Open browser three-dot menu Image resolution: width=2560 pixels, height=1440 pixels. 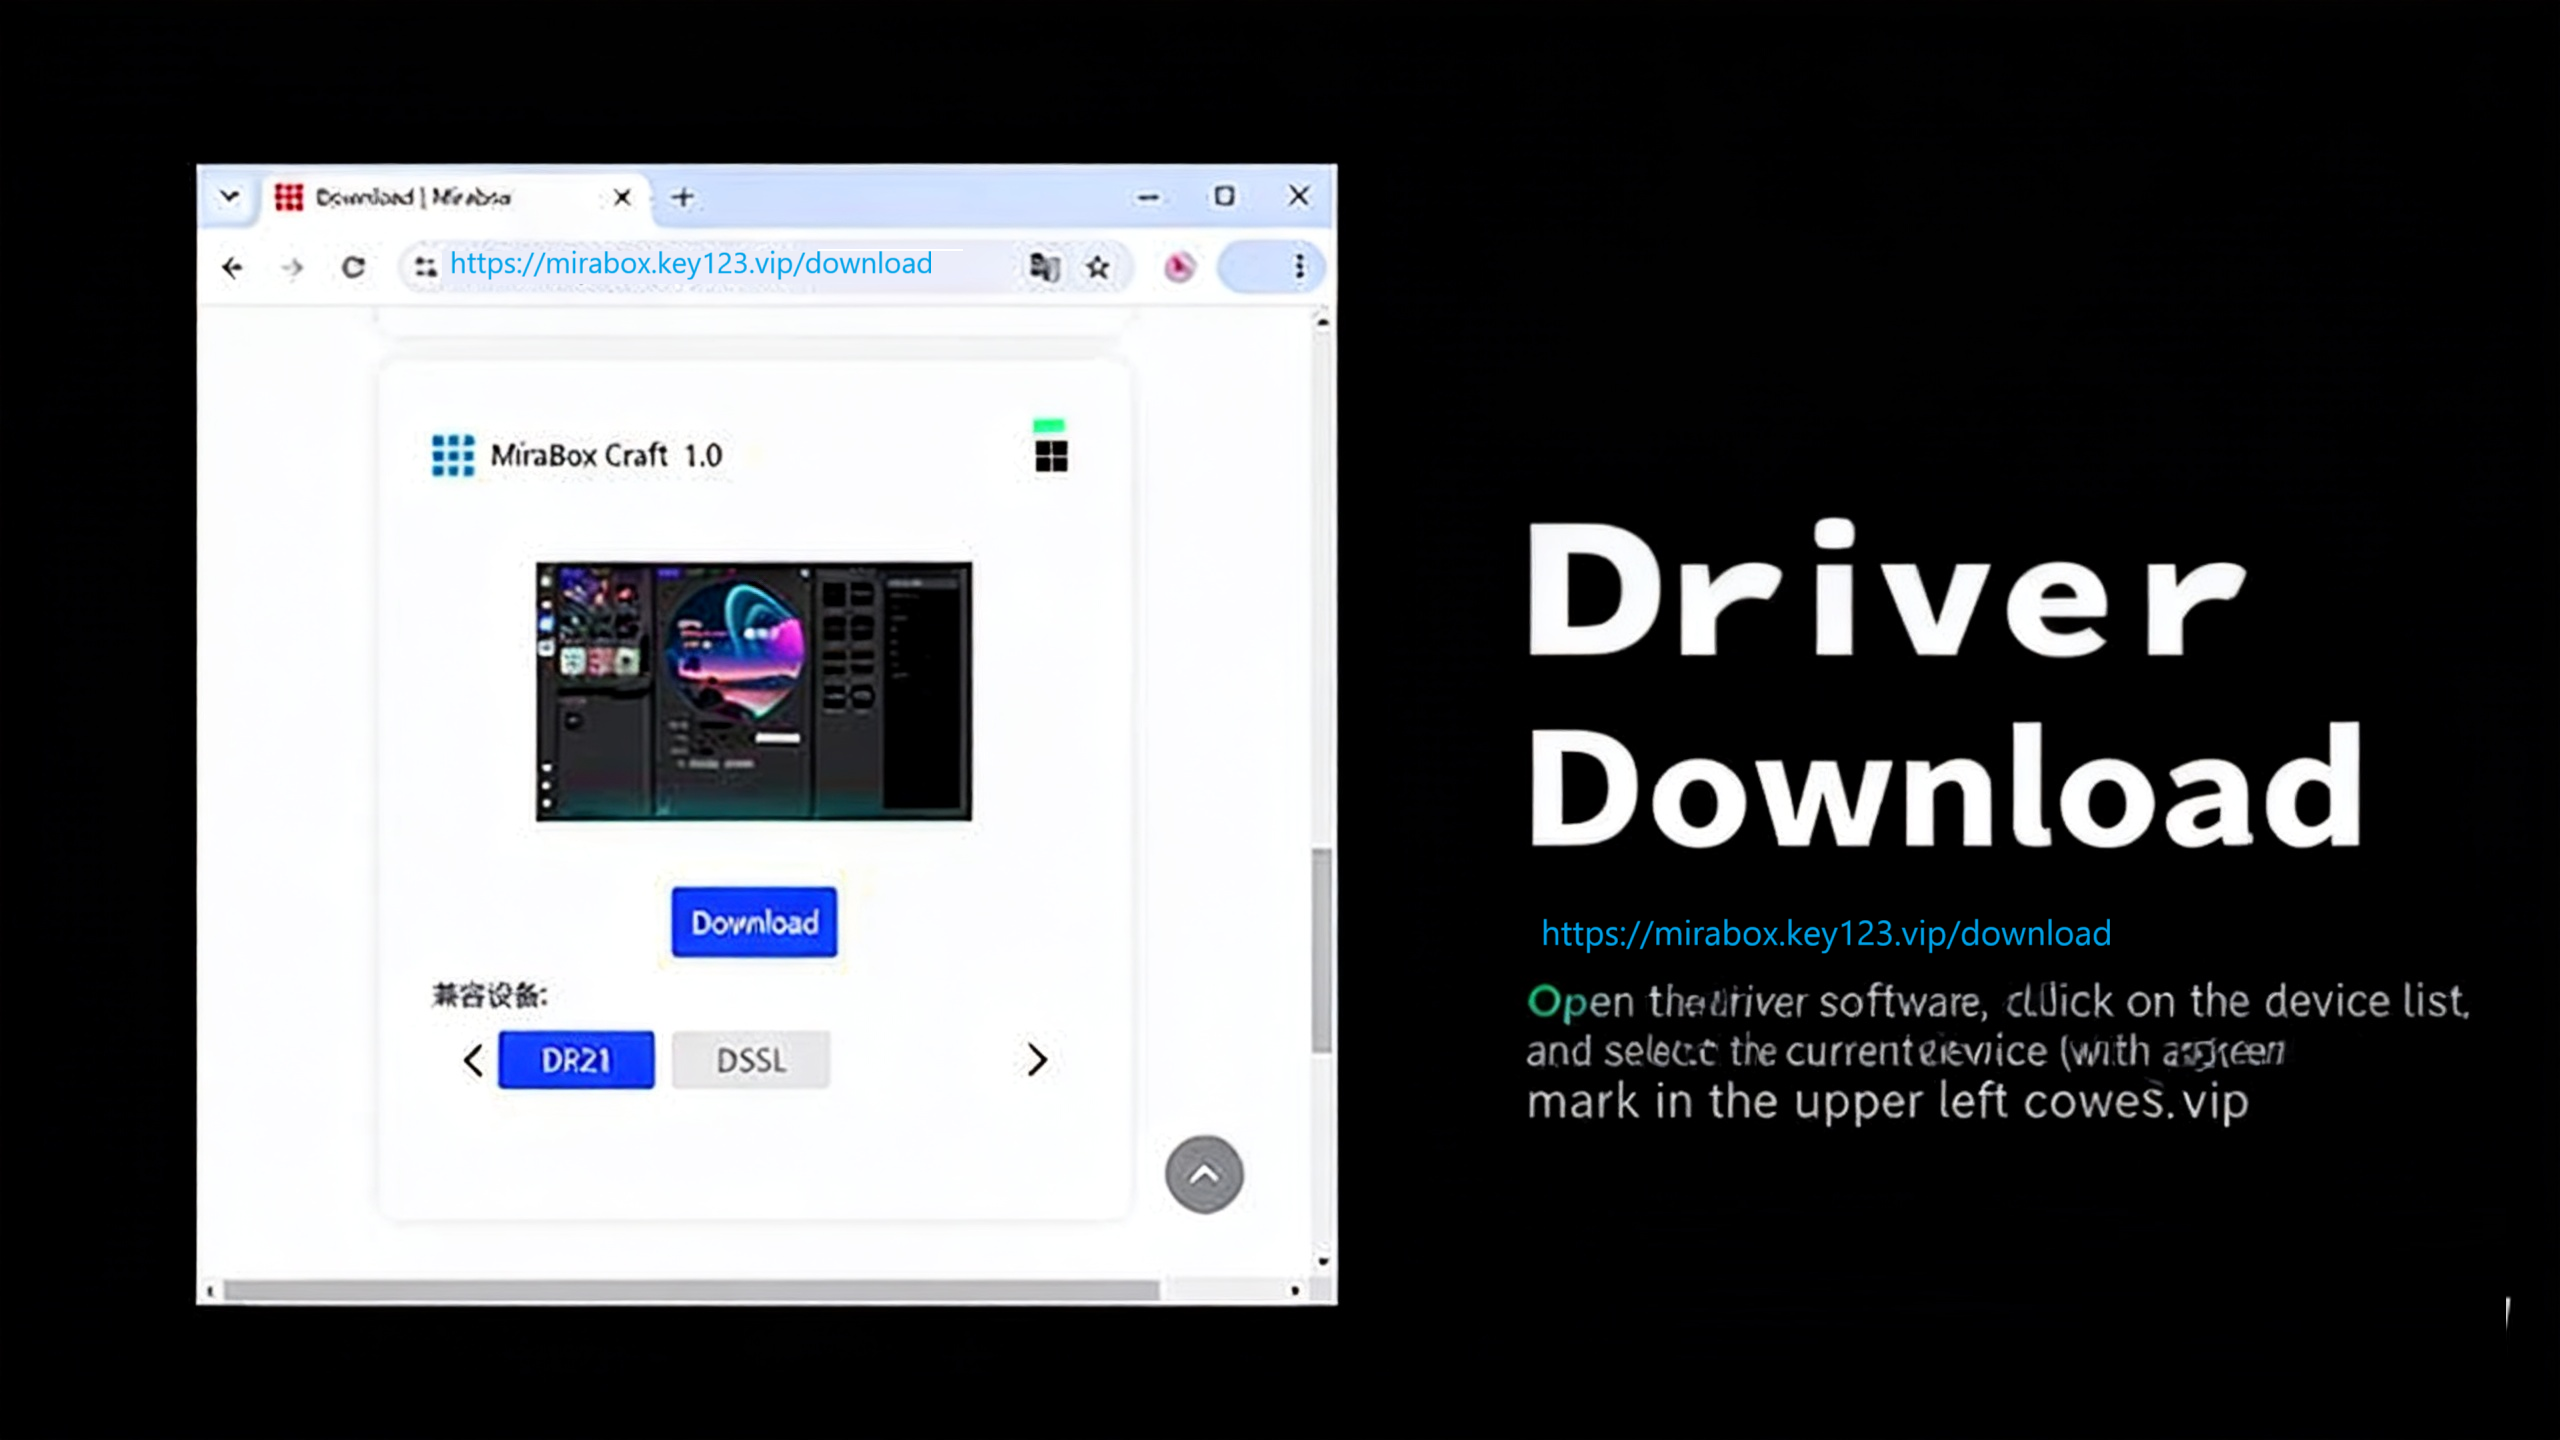1299,267
